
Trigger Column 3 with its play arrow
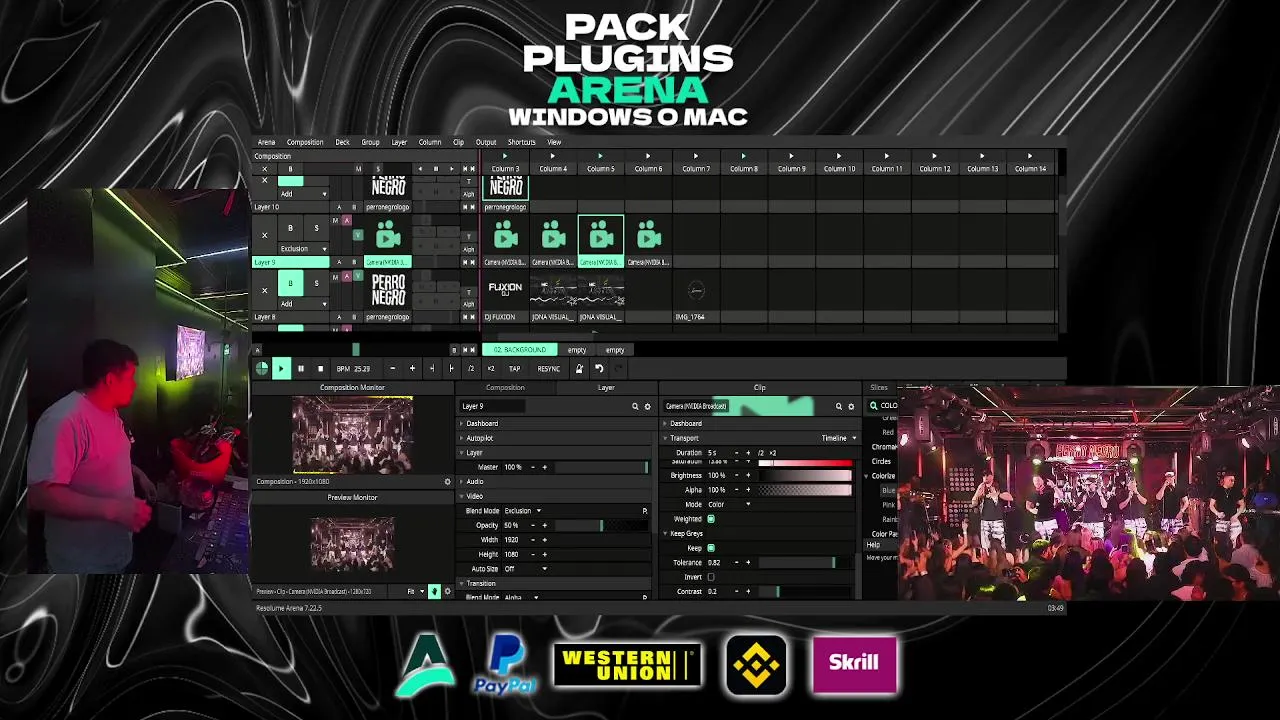point(505,156)
